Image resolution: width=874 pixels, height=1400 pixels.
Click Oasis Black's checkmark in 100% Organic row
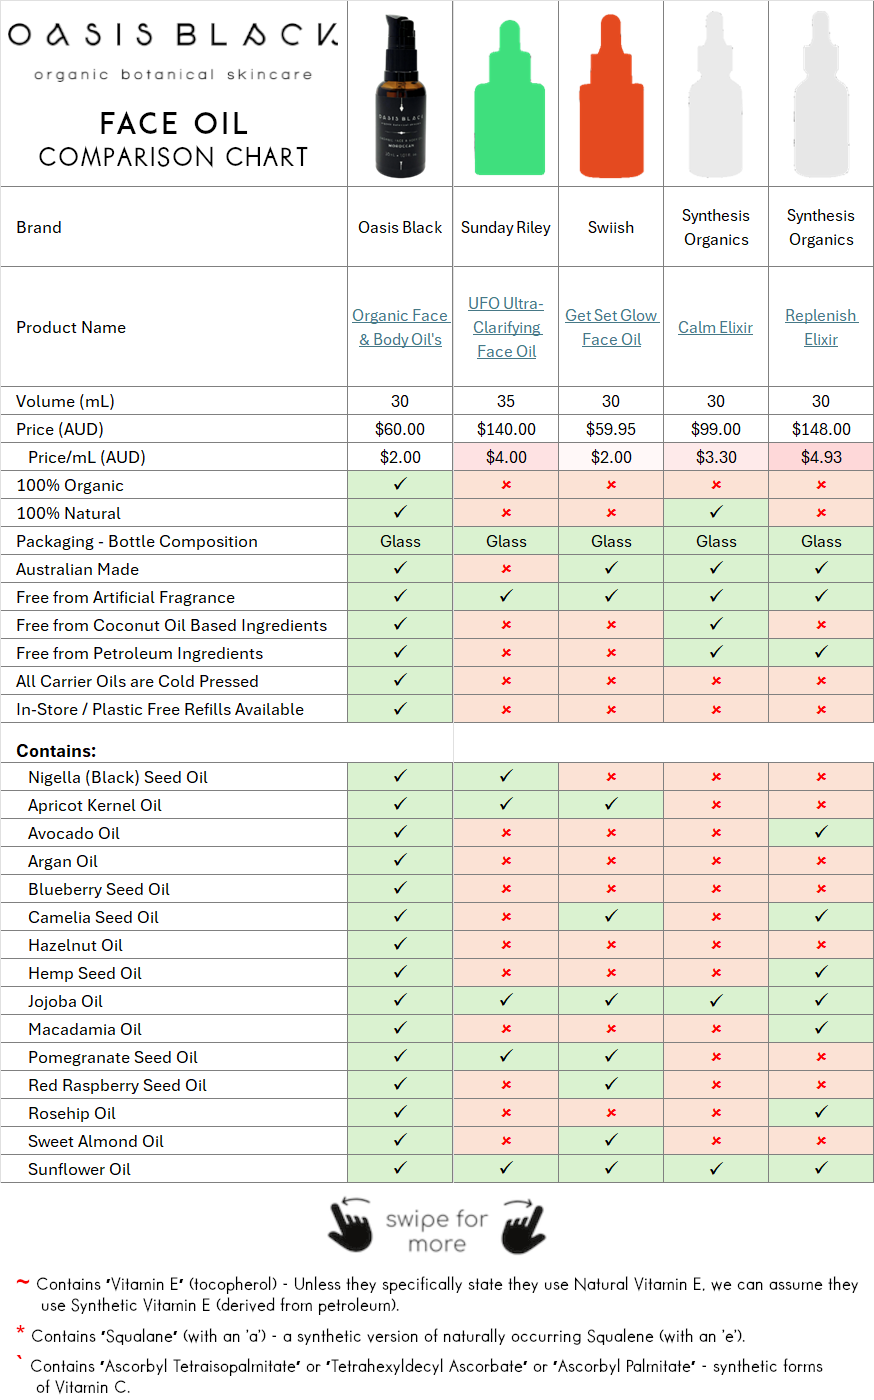click(x=400, y=484)
